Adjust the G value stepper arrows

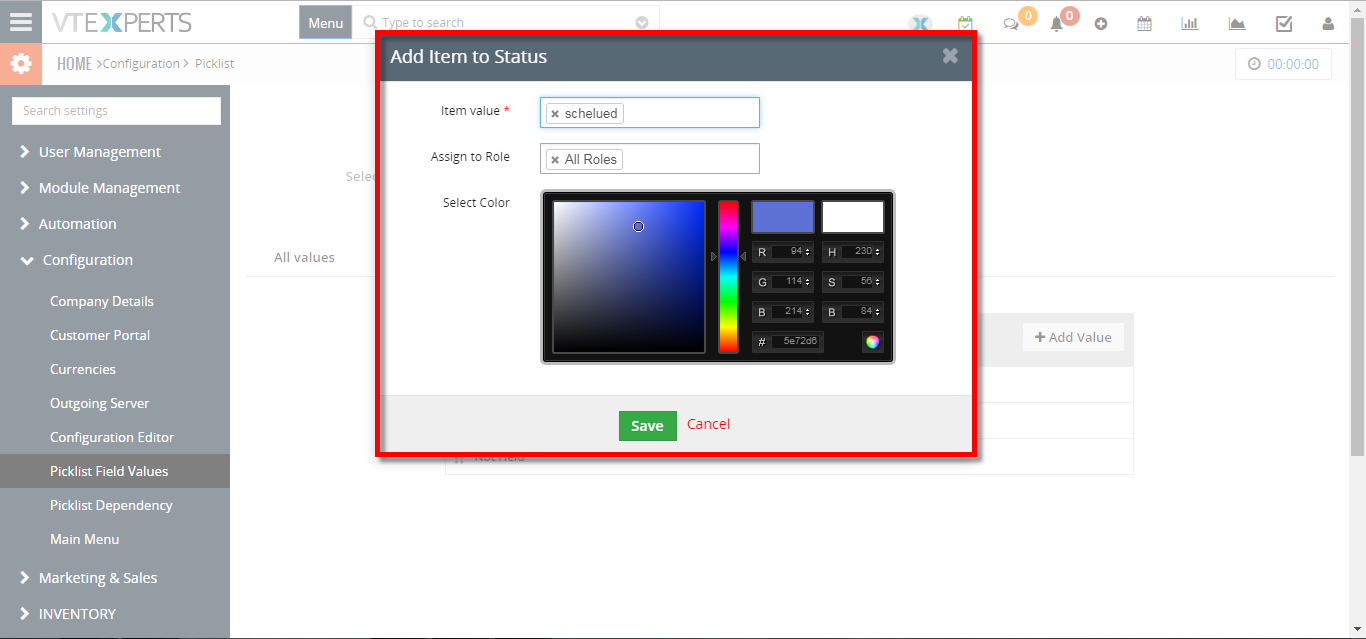(x=808, y=282)
